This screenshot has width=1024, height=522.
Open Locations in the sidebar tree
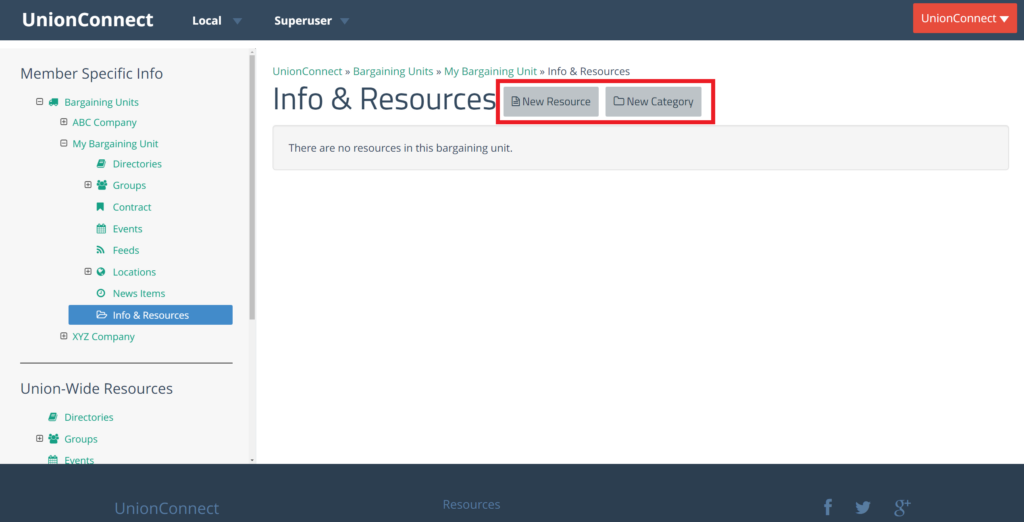[x=135, y=272]
